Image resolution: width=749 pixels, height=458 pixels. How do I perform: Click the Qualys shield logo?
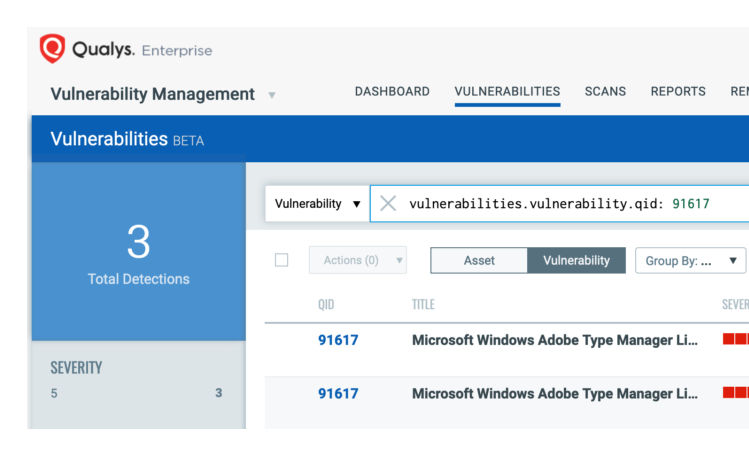[x=52, y=49]
